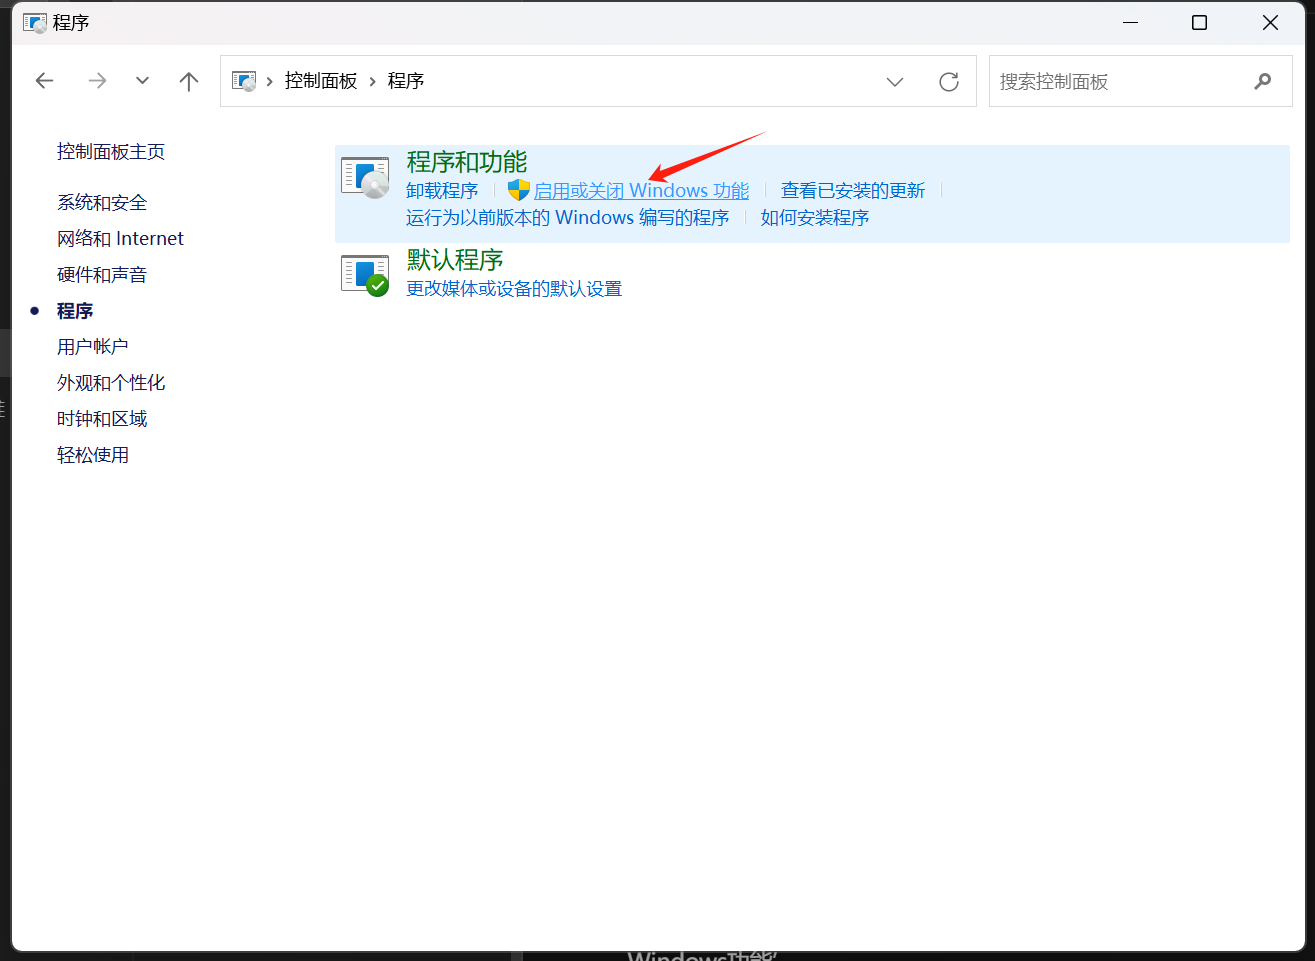
Task: Open 轻松使用 category
Action: tap(93, 455)
